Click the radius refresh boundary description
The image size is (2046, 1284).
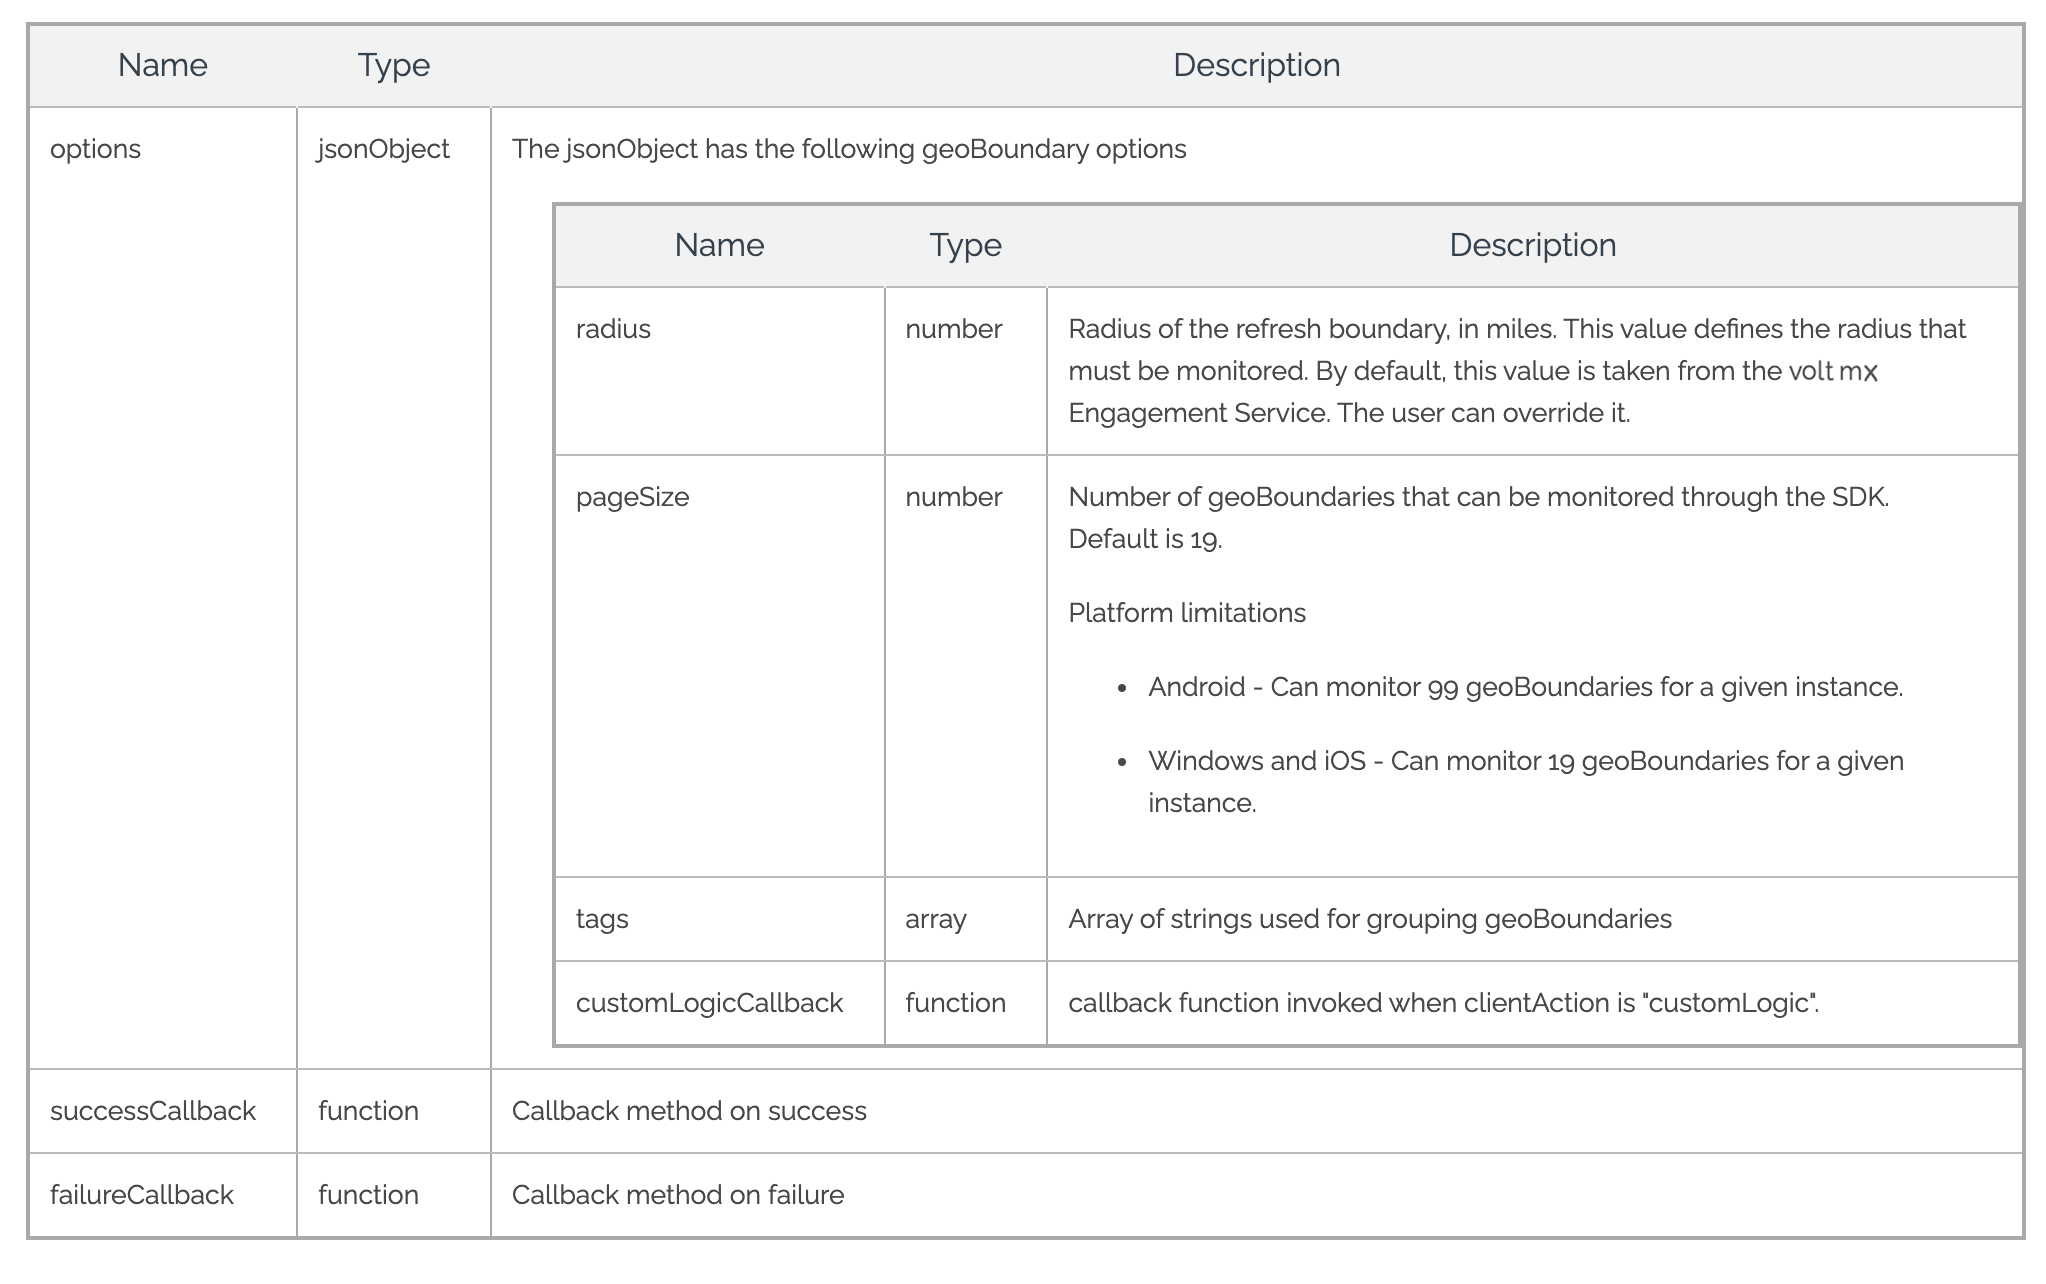pos(1516,371)
